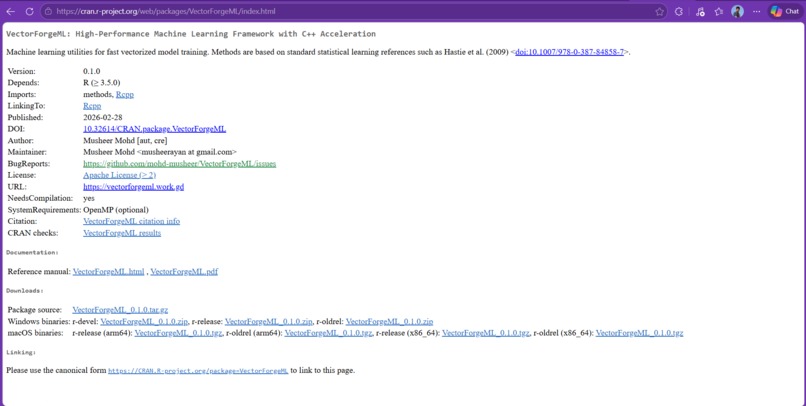This screenshot has width=806, height=406.
Task: Click maintainer email 'musheerayan at gmail.com' text
Action: pos(187,152)
